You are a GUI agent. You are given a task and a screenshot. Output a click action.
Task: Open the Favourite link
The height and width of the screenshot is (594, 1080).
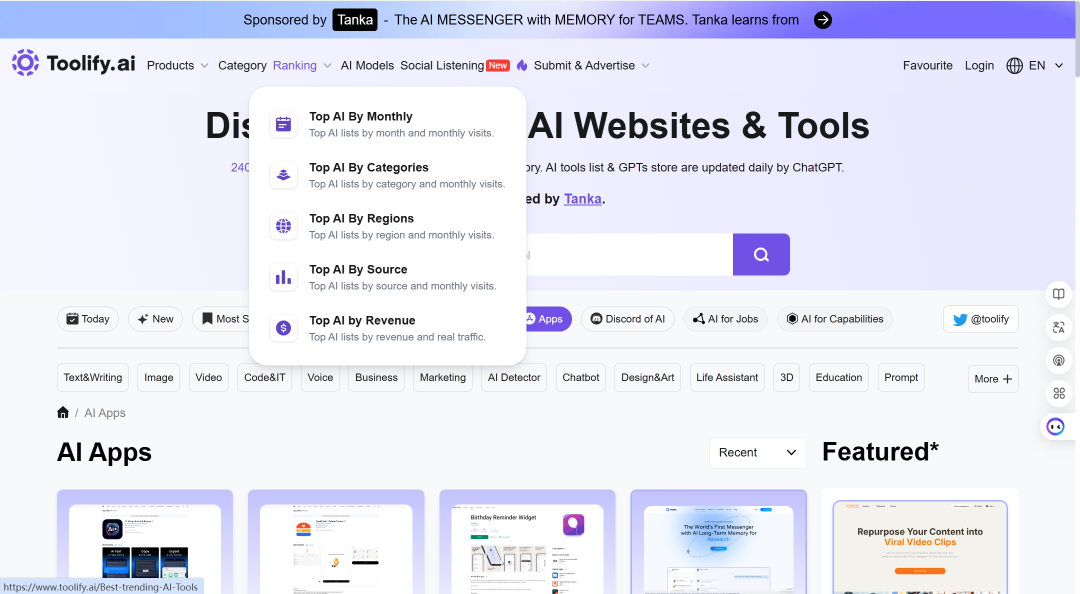point(928,65)
